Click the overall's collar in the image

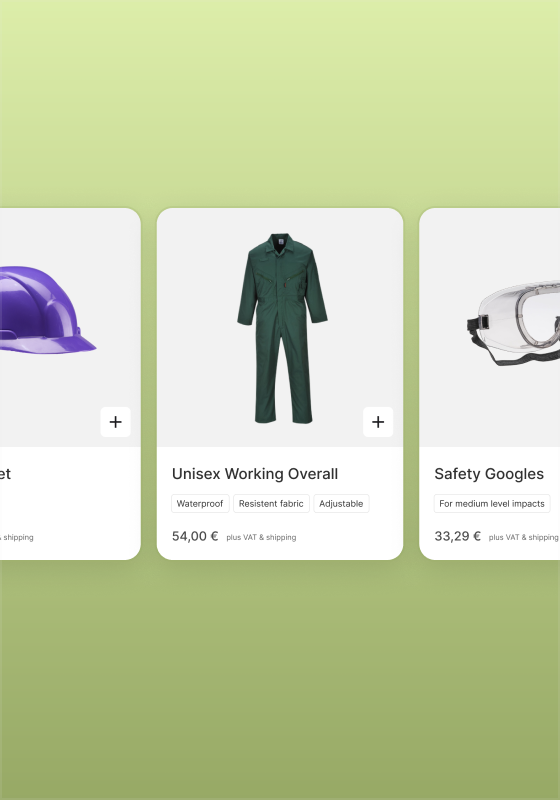(279, 240)
